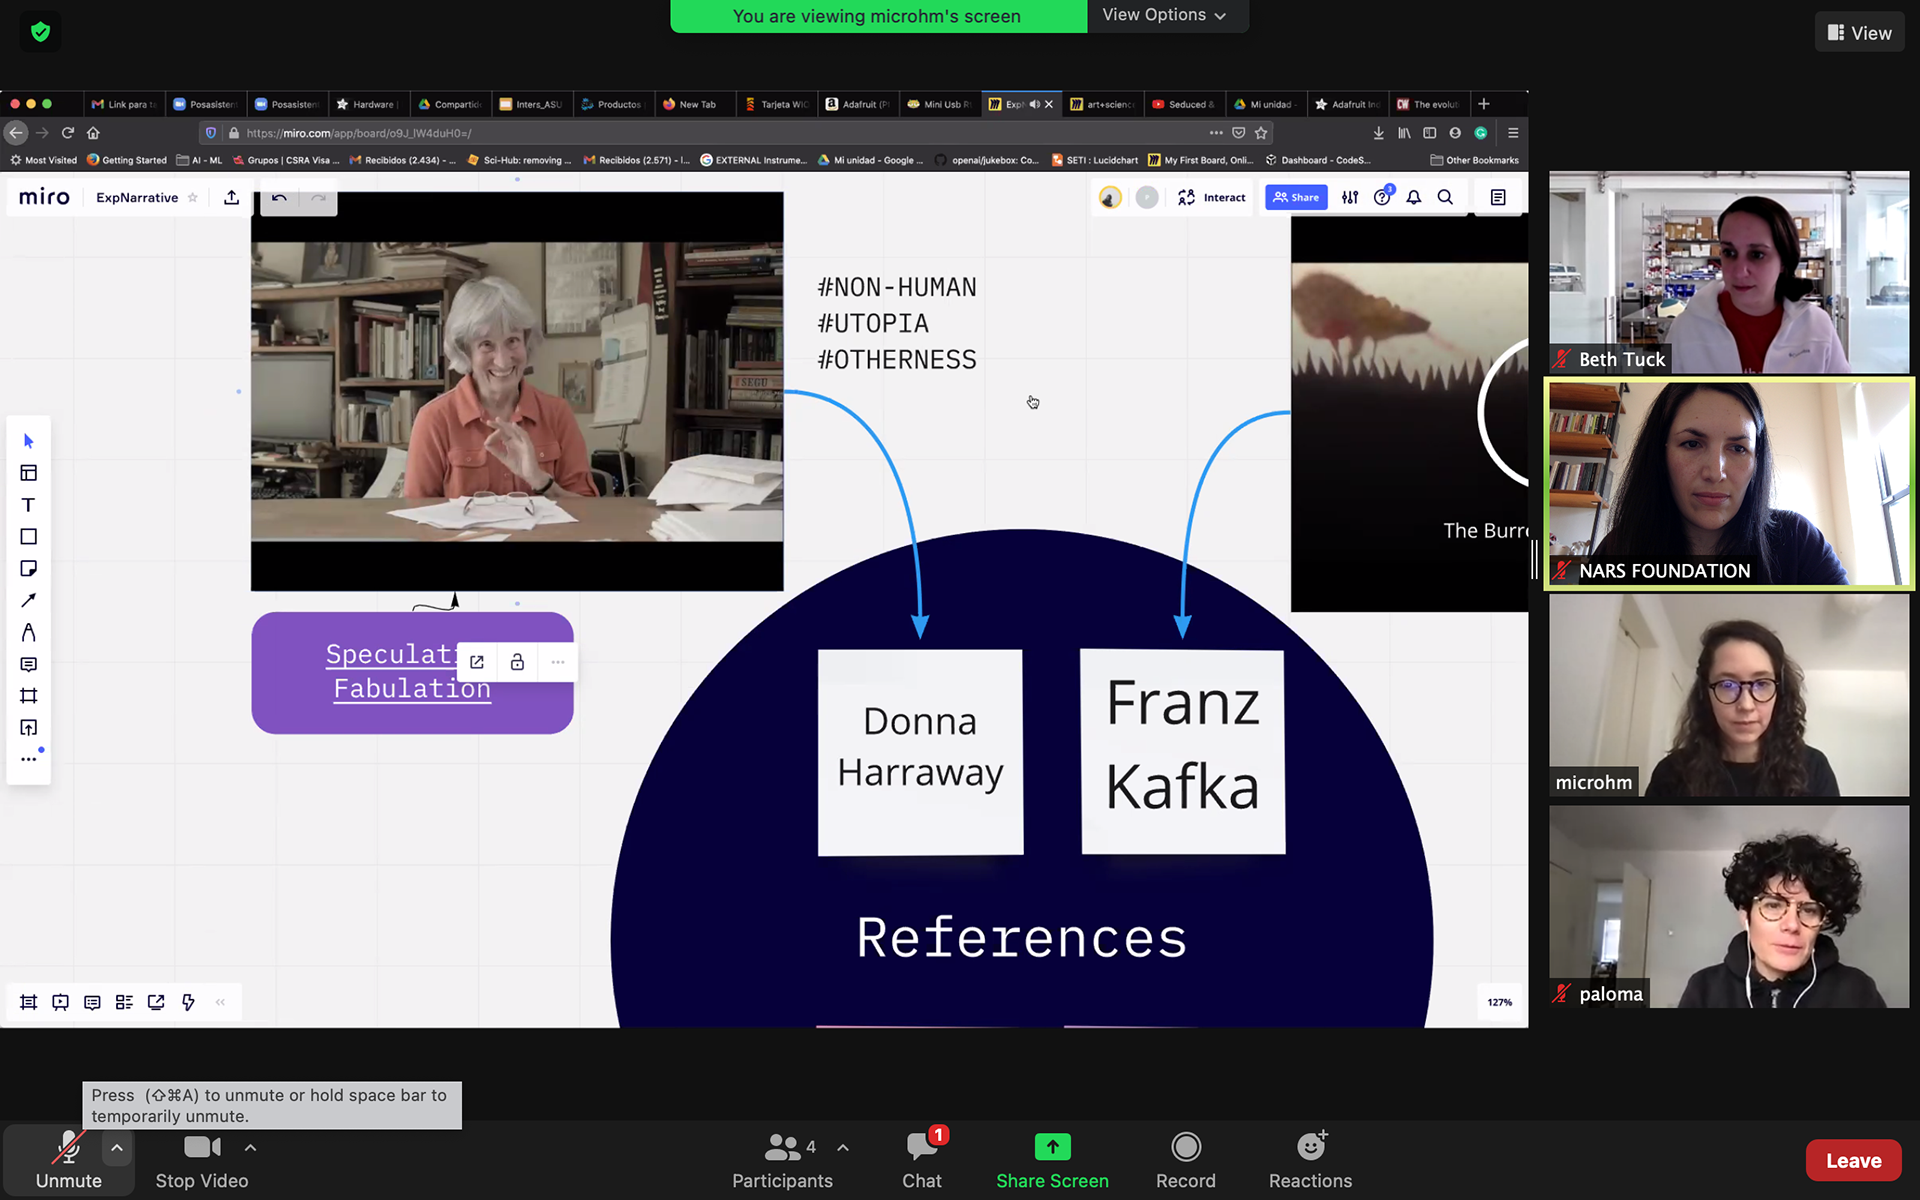Screen dimensions: 1920x1200
Task: Click the Miro export board icon
Action: [231, 197]
